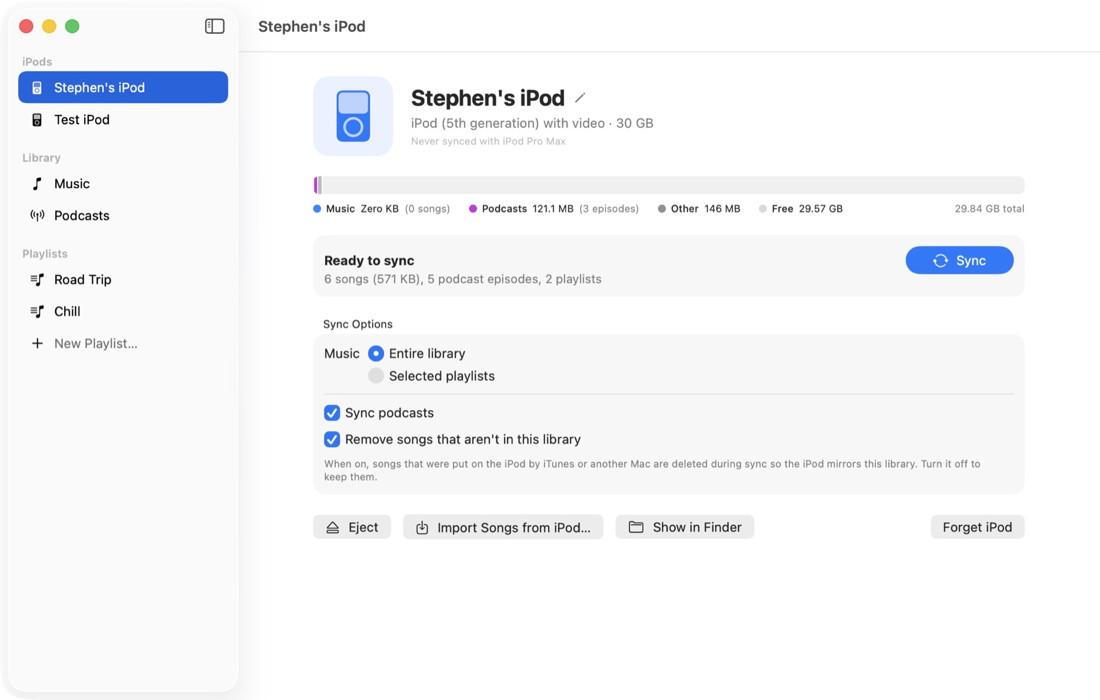Select the Entire library radio button
Screen dimensions: 1100x700
pyautogui.click(x=376, y=354)
